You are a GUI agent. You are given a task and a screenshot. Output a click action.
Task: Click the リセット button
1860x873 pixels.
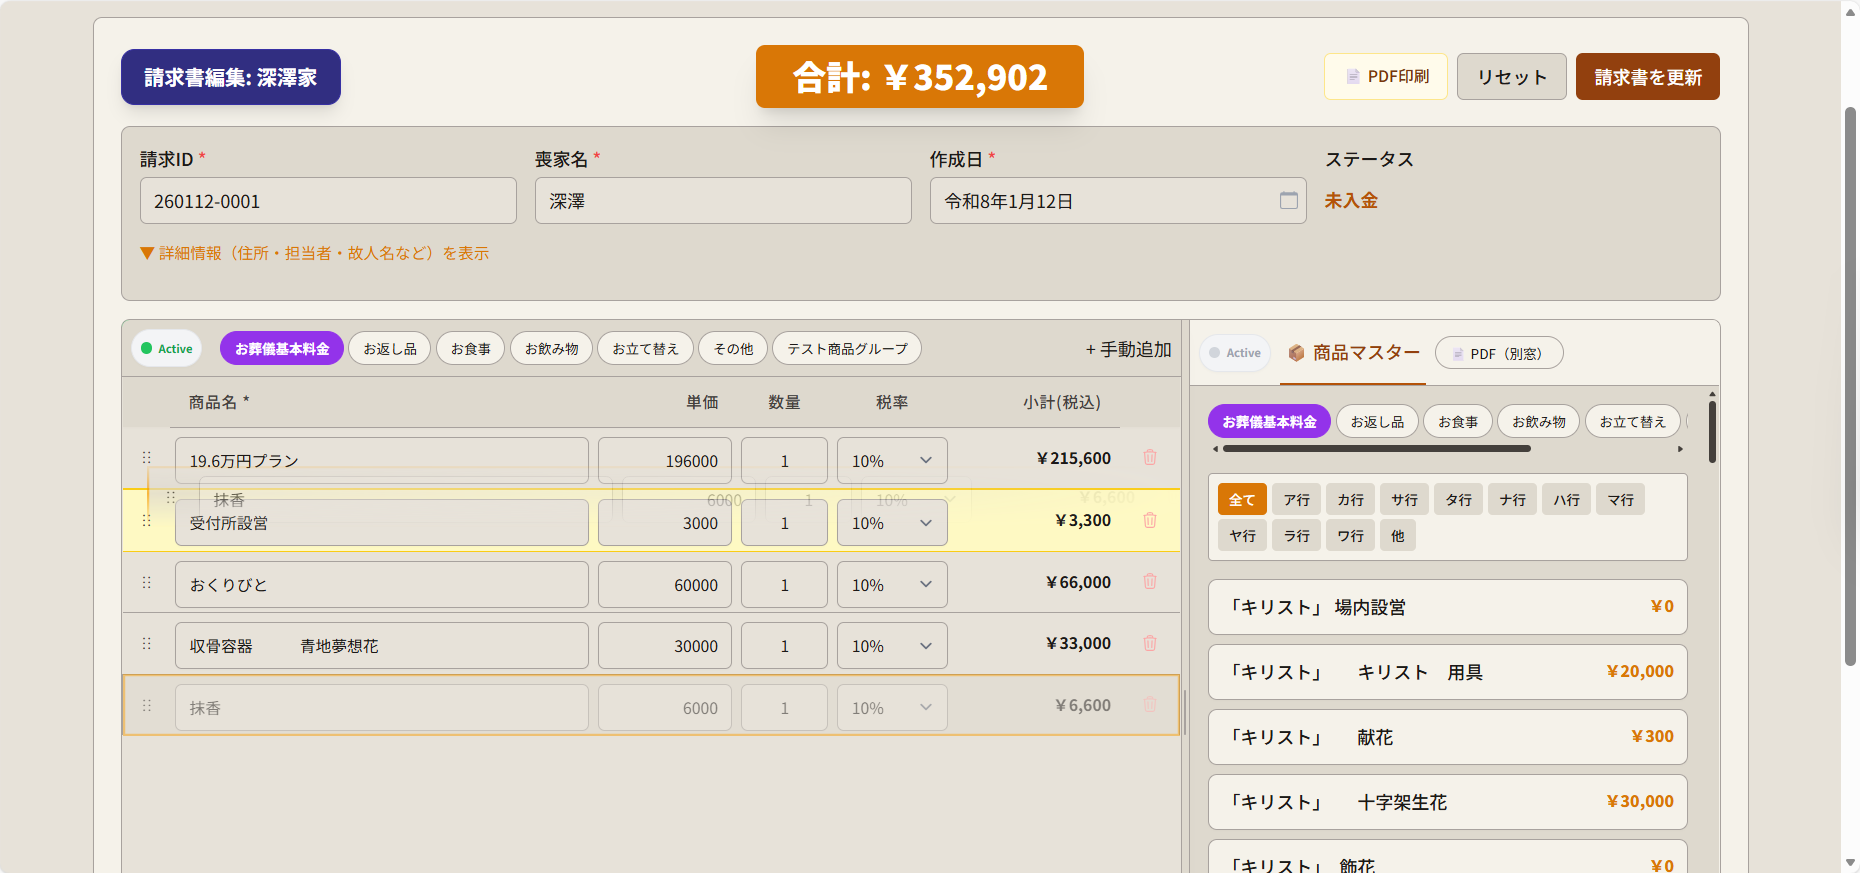point(1511,77)
